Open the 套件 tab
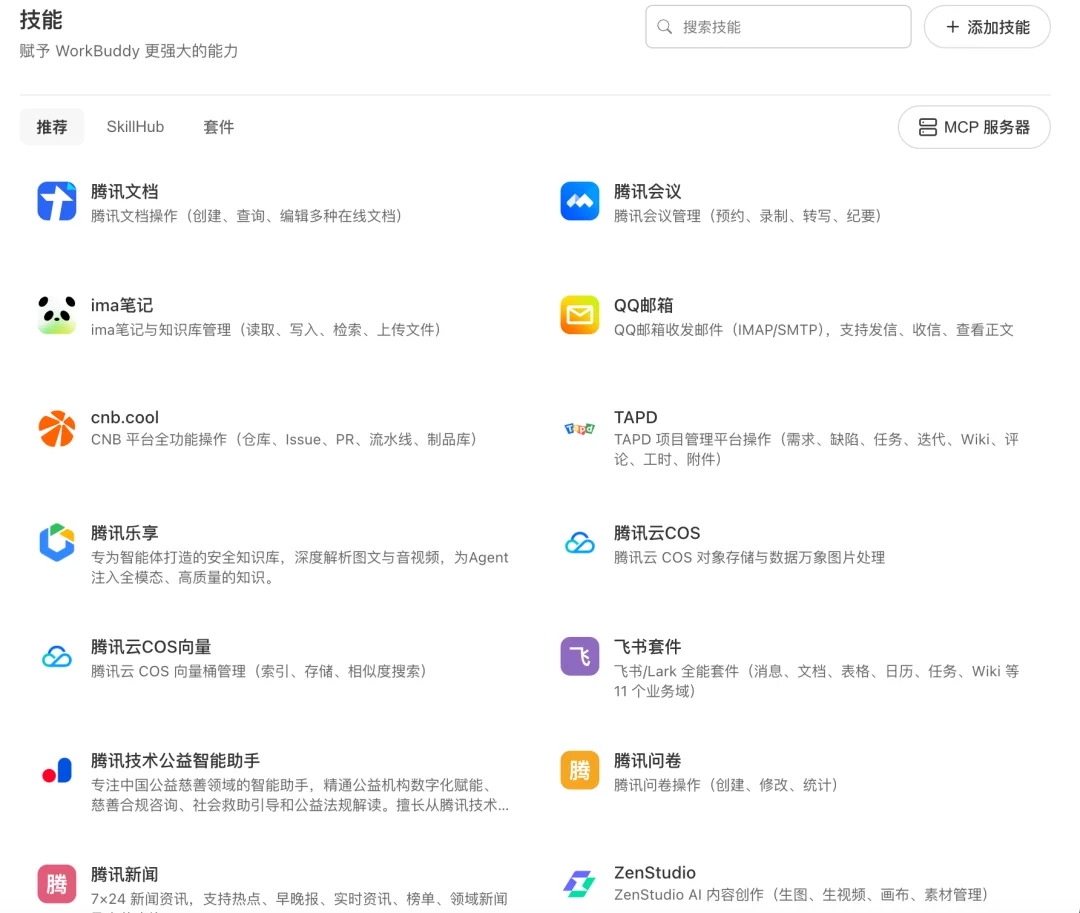This screenshot has height=913, width=1080. coord(218,127)
